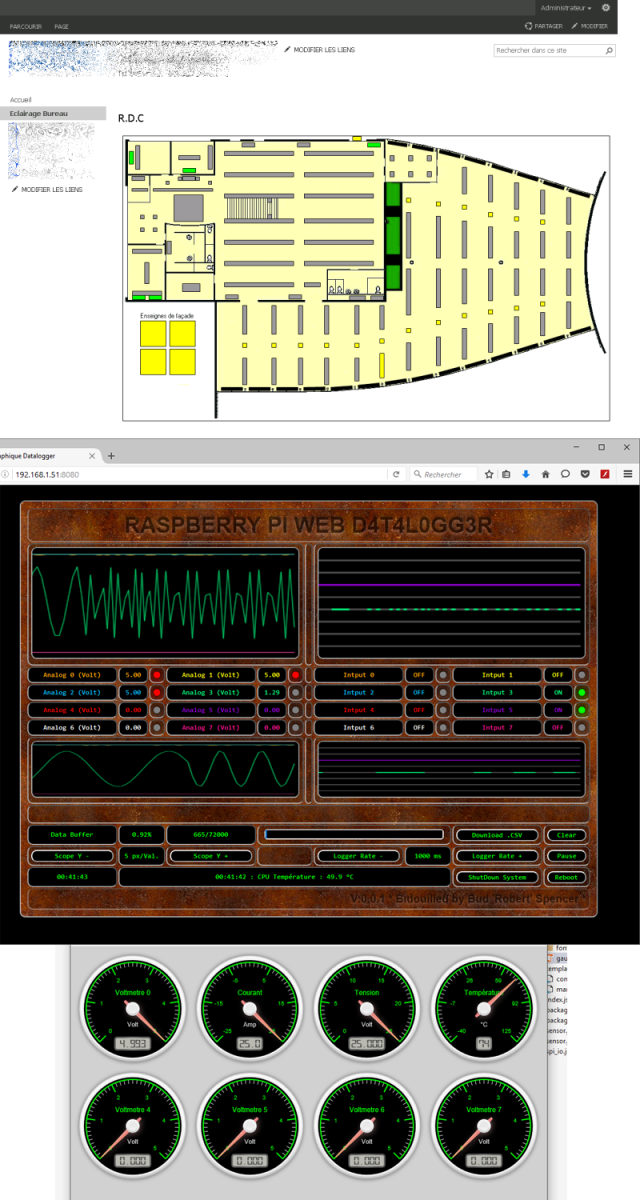Click the 1000 ms logger rate value
This screenshot has width=640, height=1200.
point(428,856)
